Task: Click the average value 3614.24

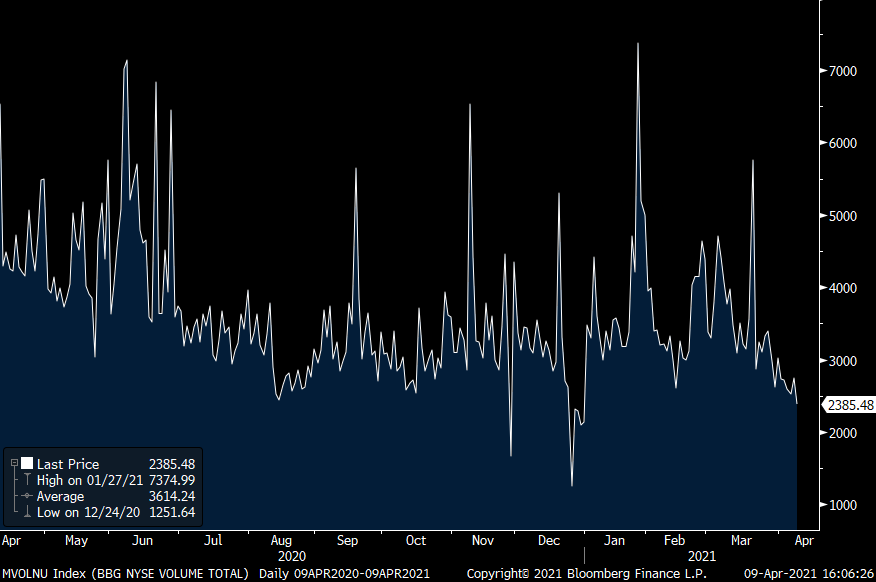Action: [172, 497]
